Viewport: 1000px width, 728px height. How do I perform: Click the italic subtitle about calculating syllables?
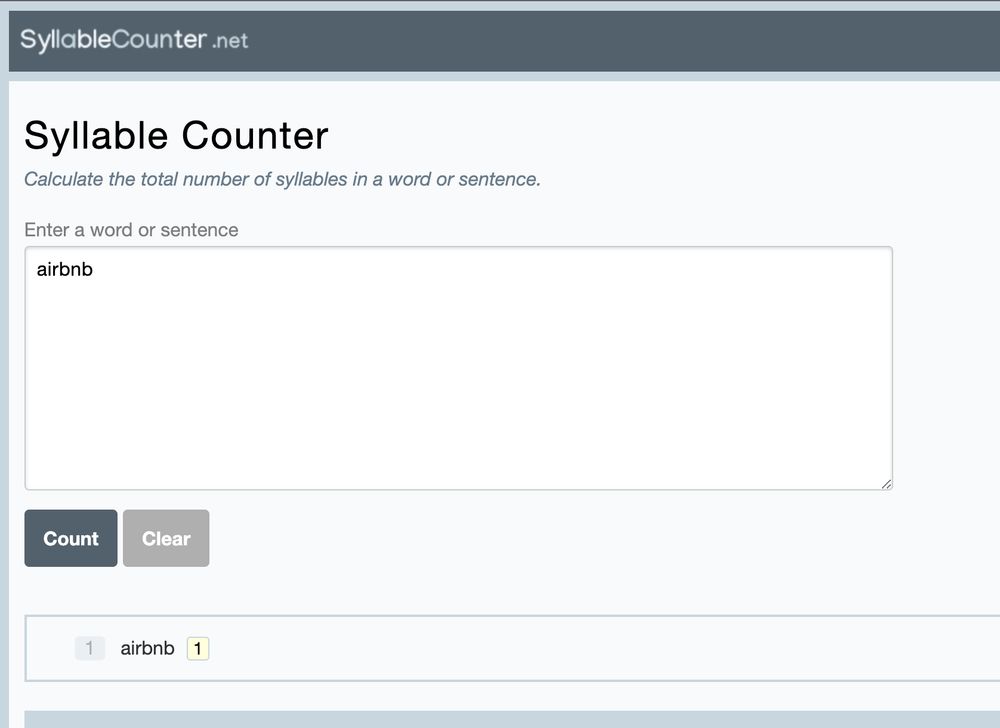pyautogui.click(x=282, y=179)
